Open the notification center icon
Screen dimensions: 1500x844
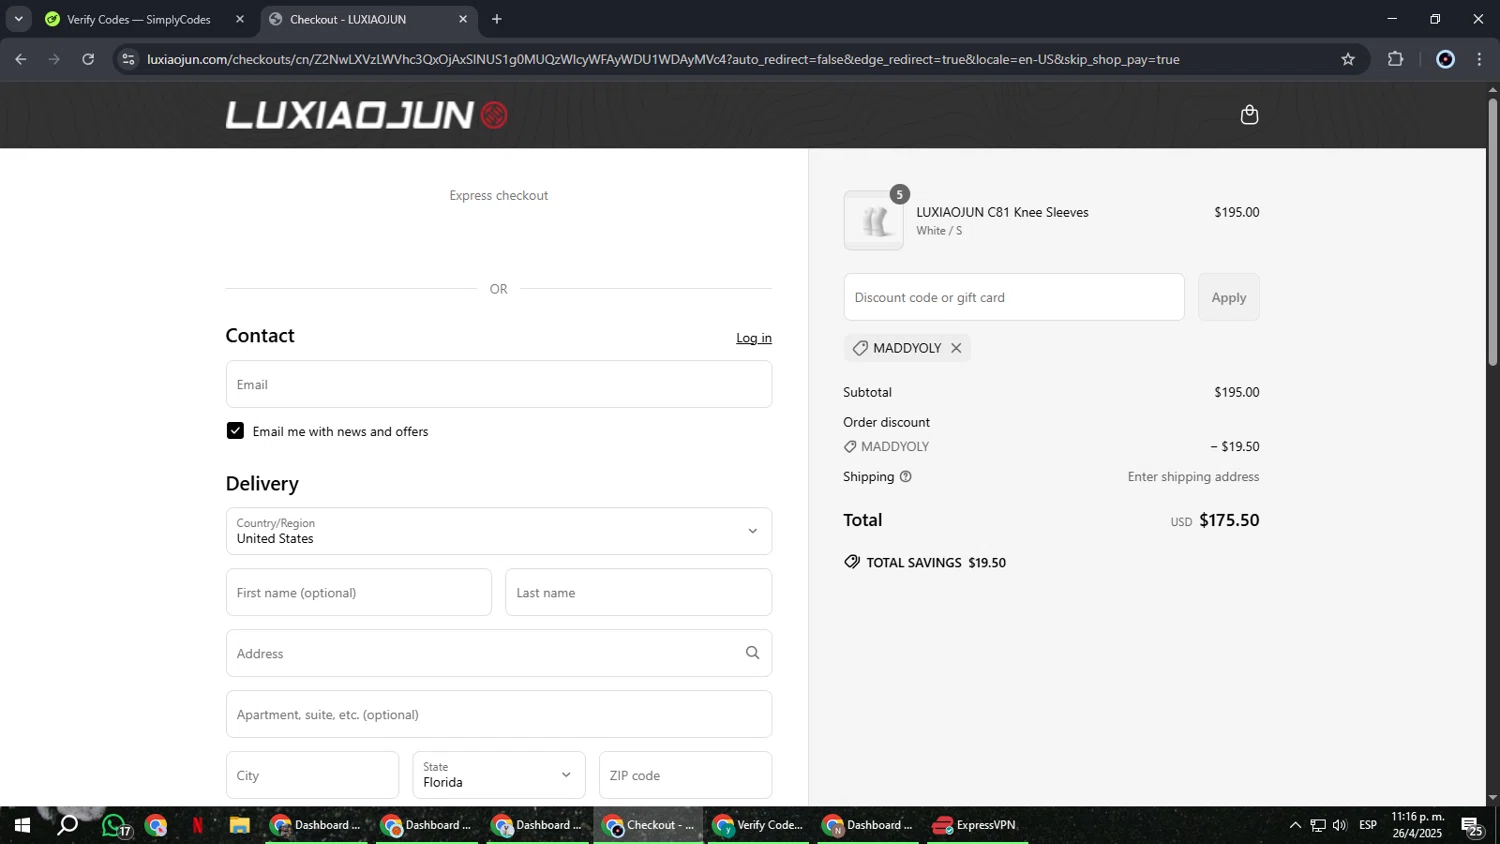pos(1473,827)
